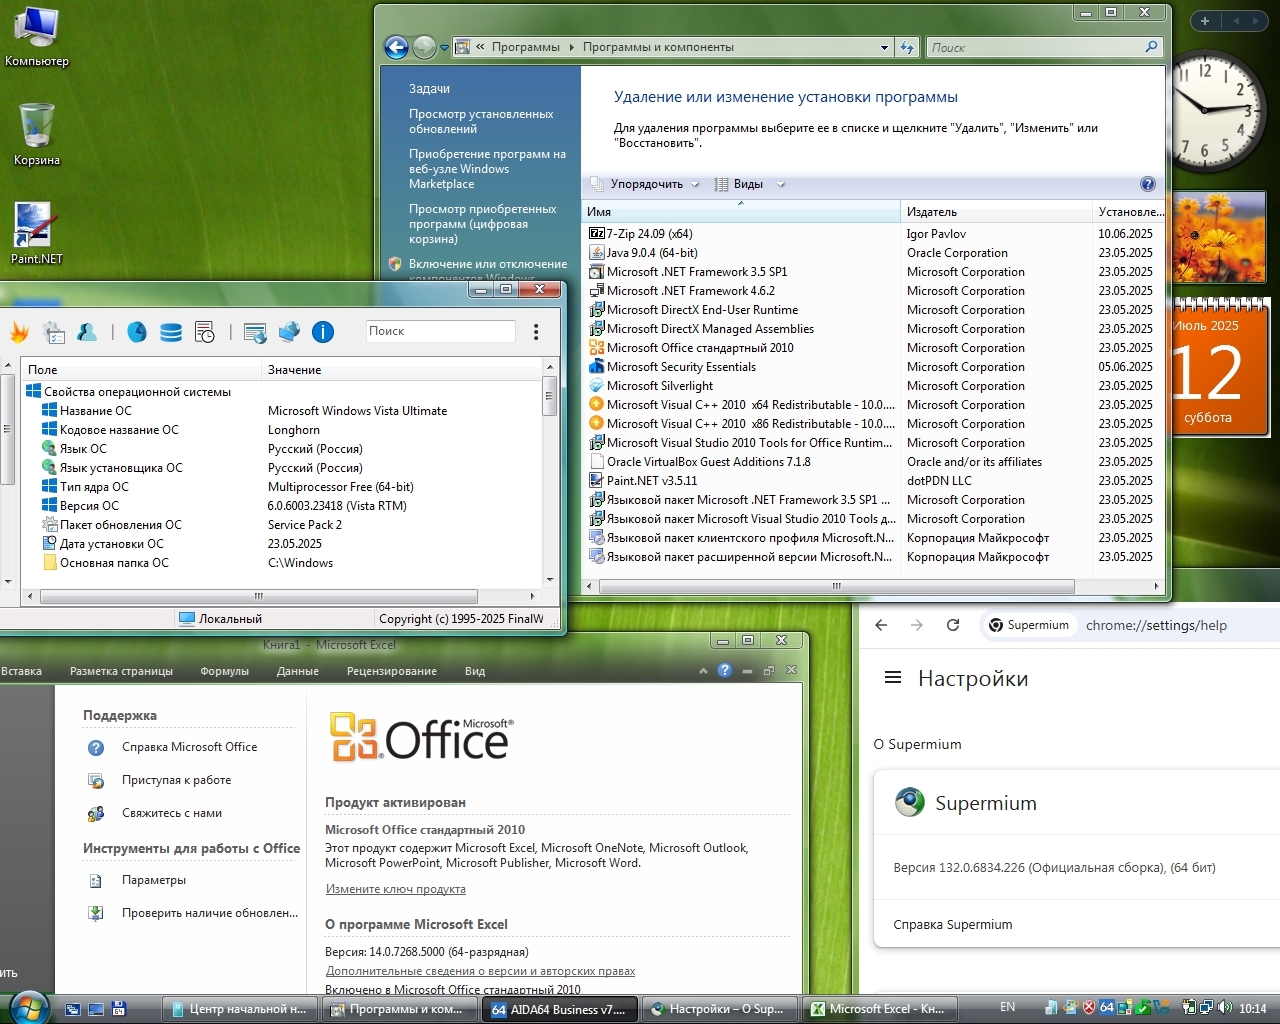The height and width of the screenshot is (1024, 1280).
Task: Go back in Programs and Features window
Action: 396,47
